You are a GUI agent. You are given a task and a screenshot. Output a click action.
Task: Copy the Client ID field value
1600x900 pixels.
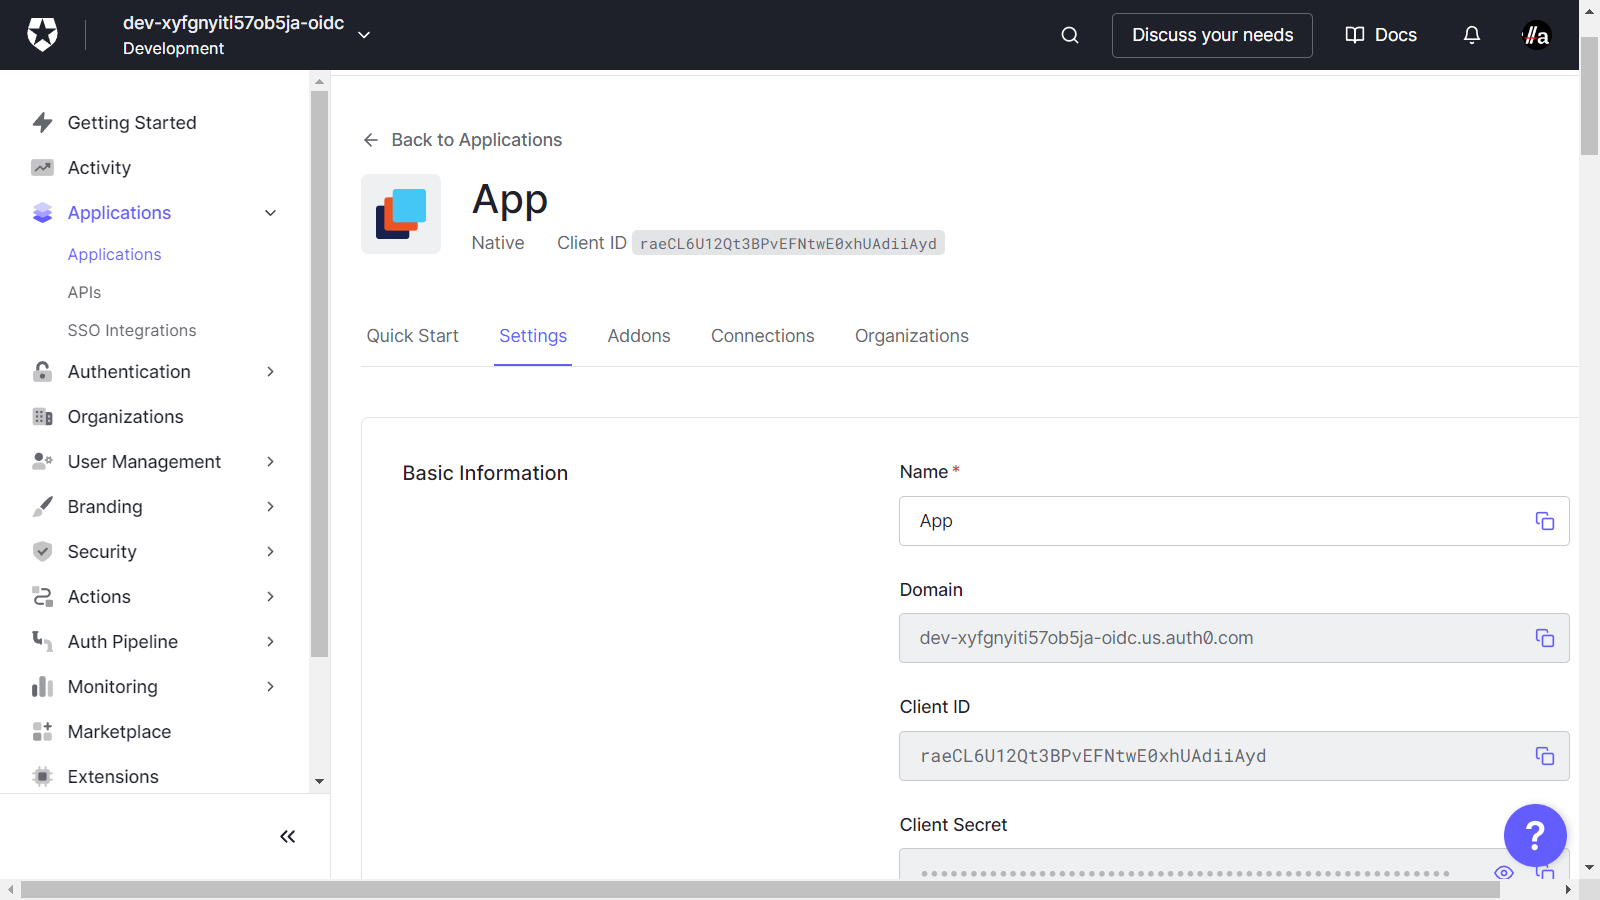pos(1544,756)
